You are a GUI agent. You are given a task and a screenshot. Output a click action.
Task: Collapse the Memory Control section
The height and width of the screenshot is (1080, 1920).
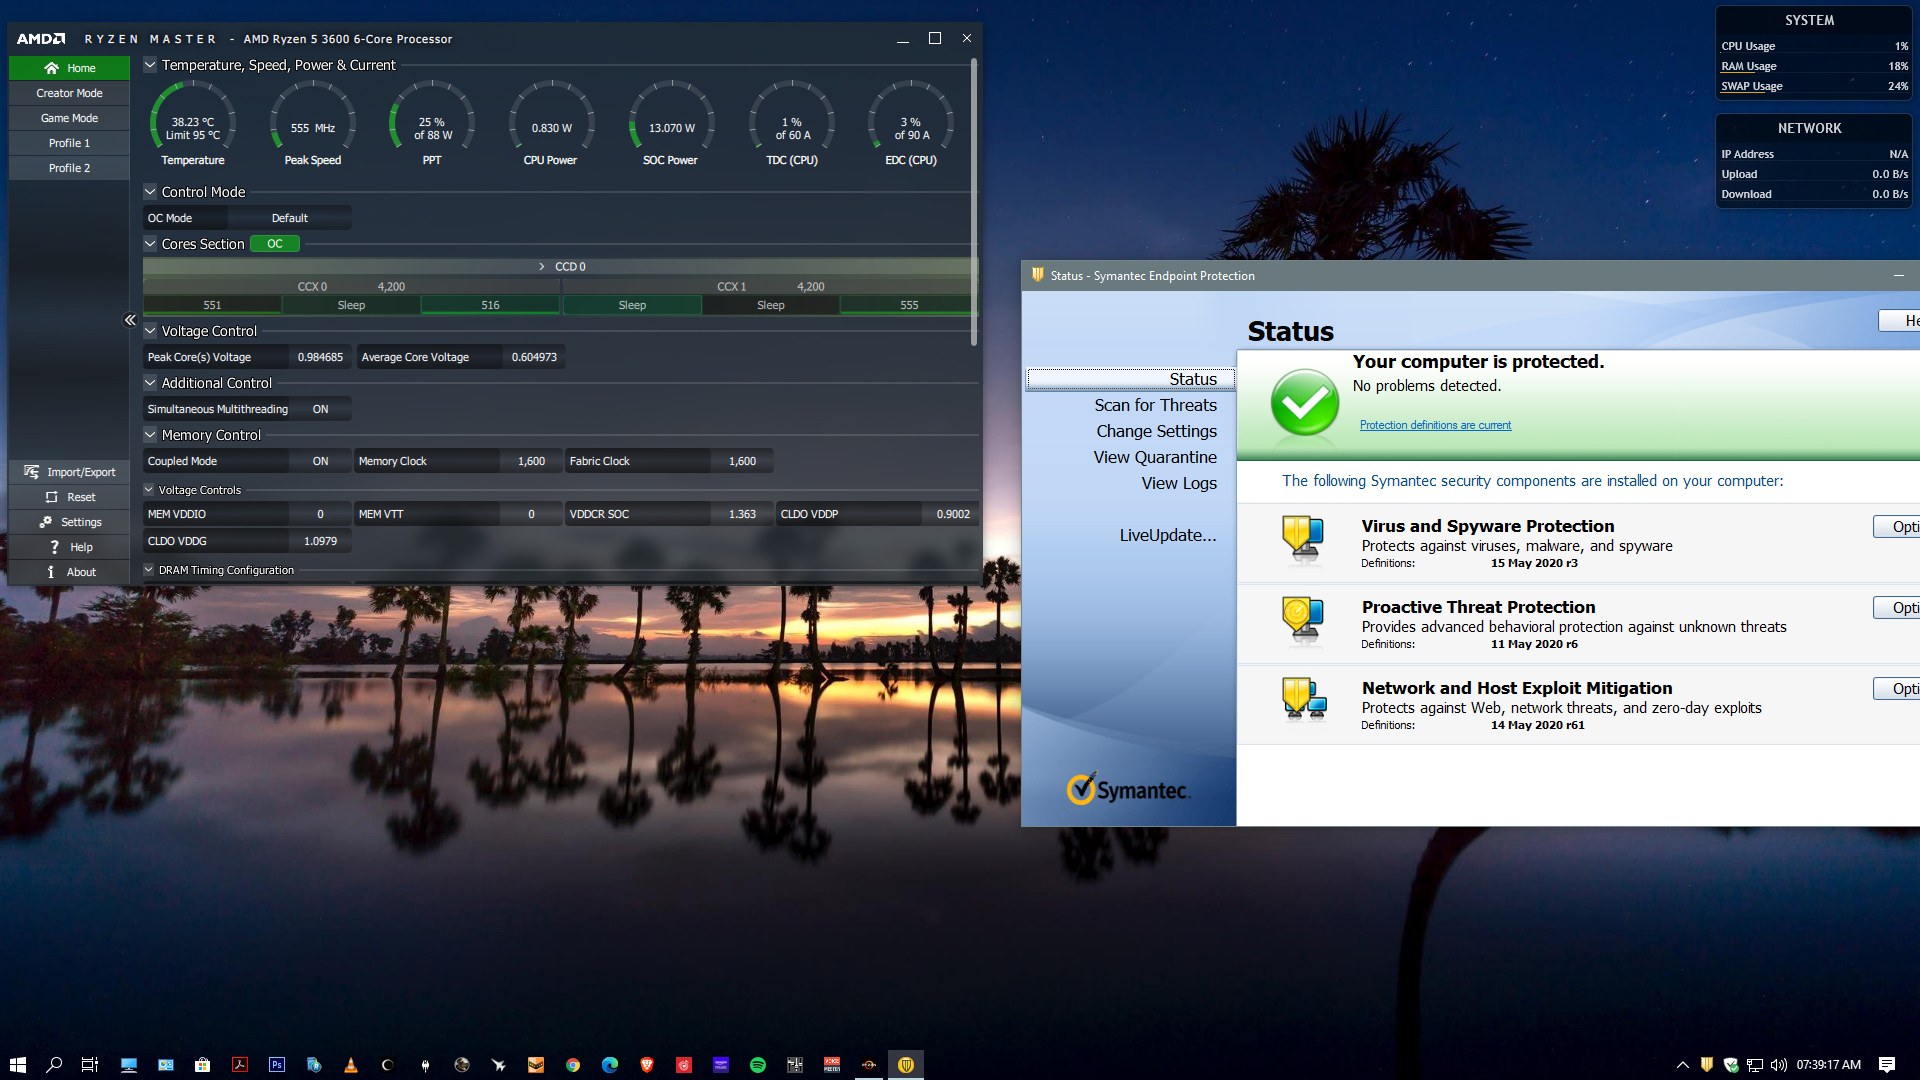pyautogui.click(x=150, y=435)
